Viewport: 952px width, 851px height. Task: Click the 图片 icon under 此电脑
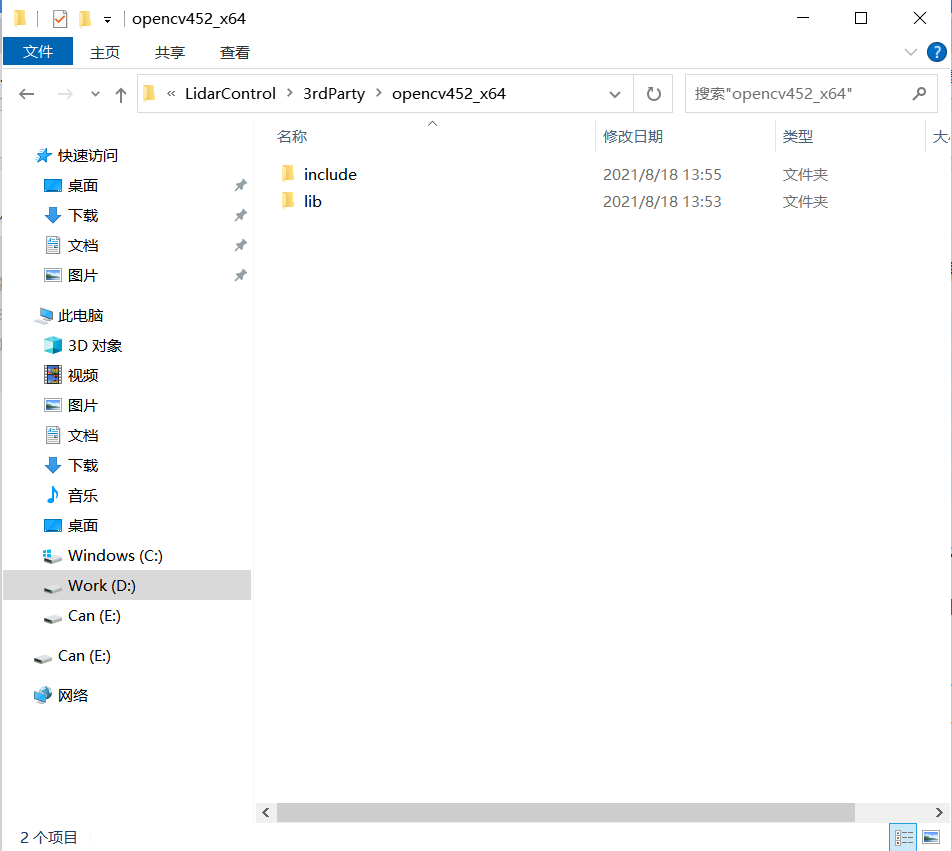53,405
